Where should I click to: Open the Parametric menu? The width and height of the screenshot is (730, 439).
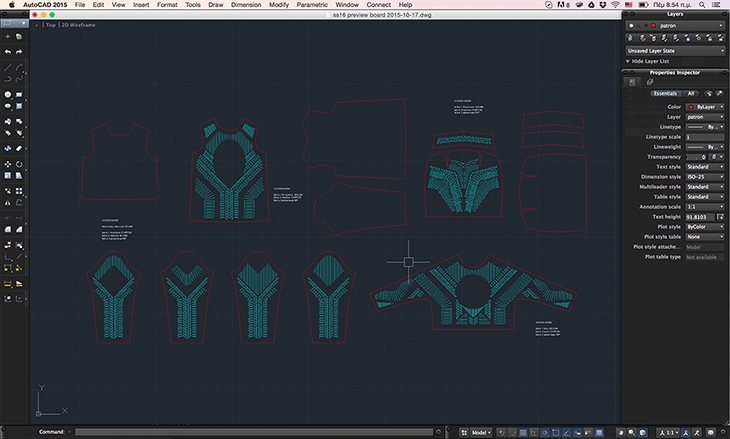pos(312,5)
